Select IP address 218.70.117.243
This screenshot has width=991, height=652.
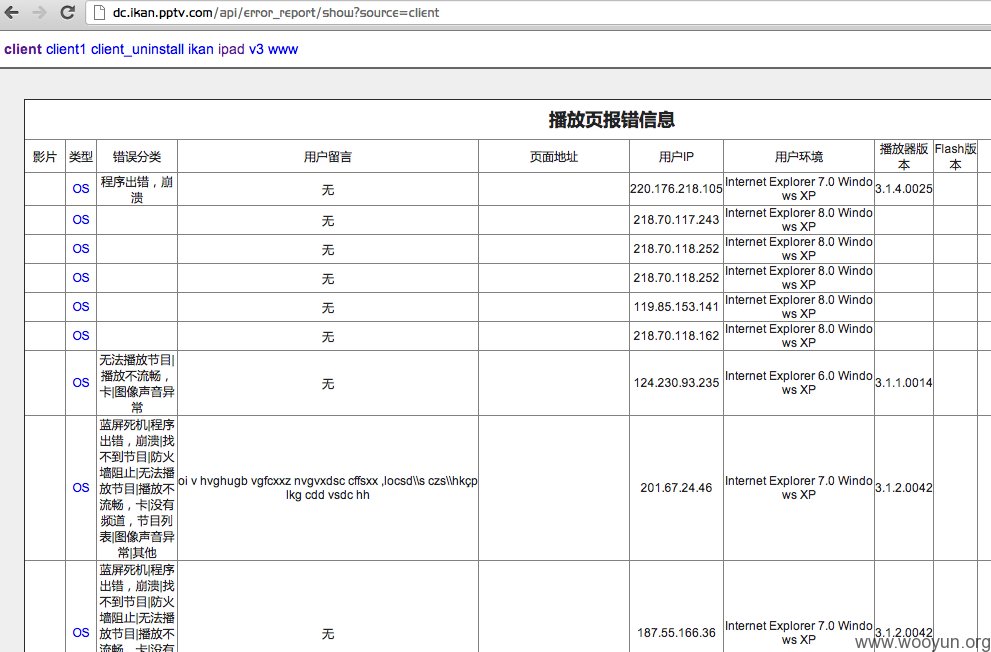click(x=676, y=219)
